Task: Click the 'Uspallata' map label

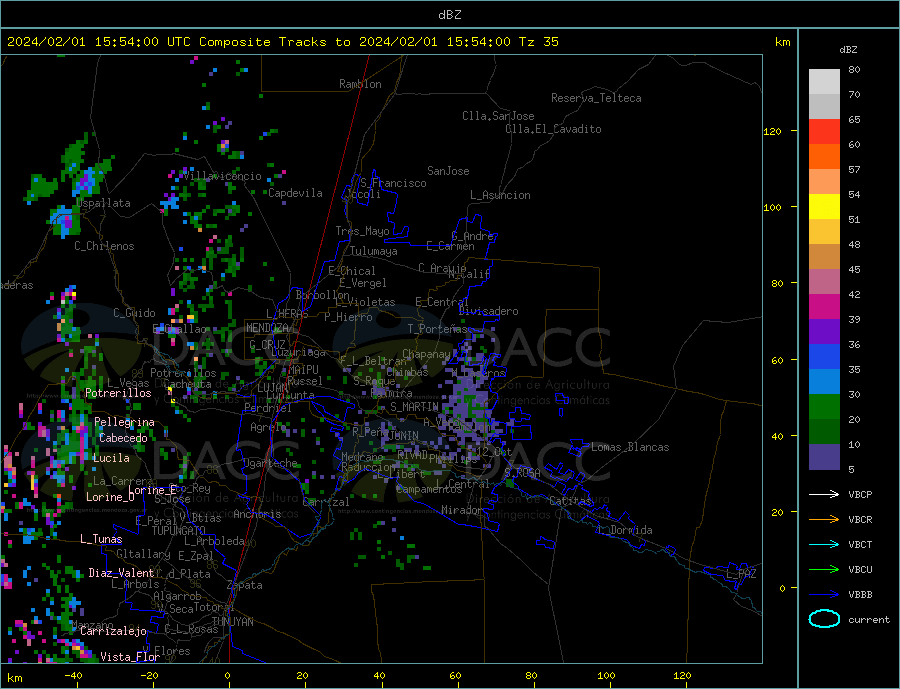Action: coord(103,203)
